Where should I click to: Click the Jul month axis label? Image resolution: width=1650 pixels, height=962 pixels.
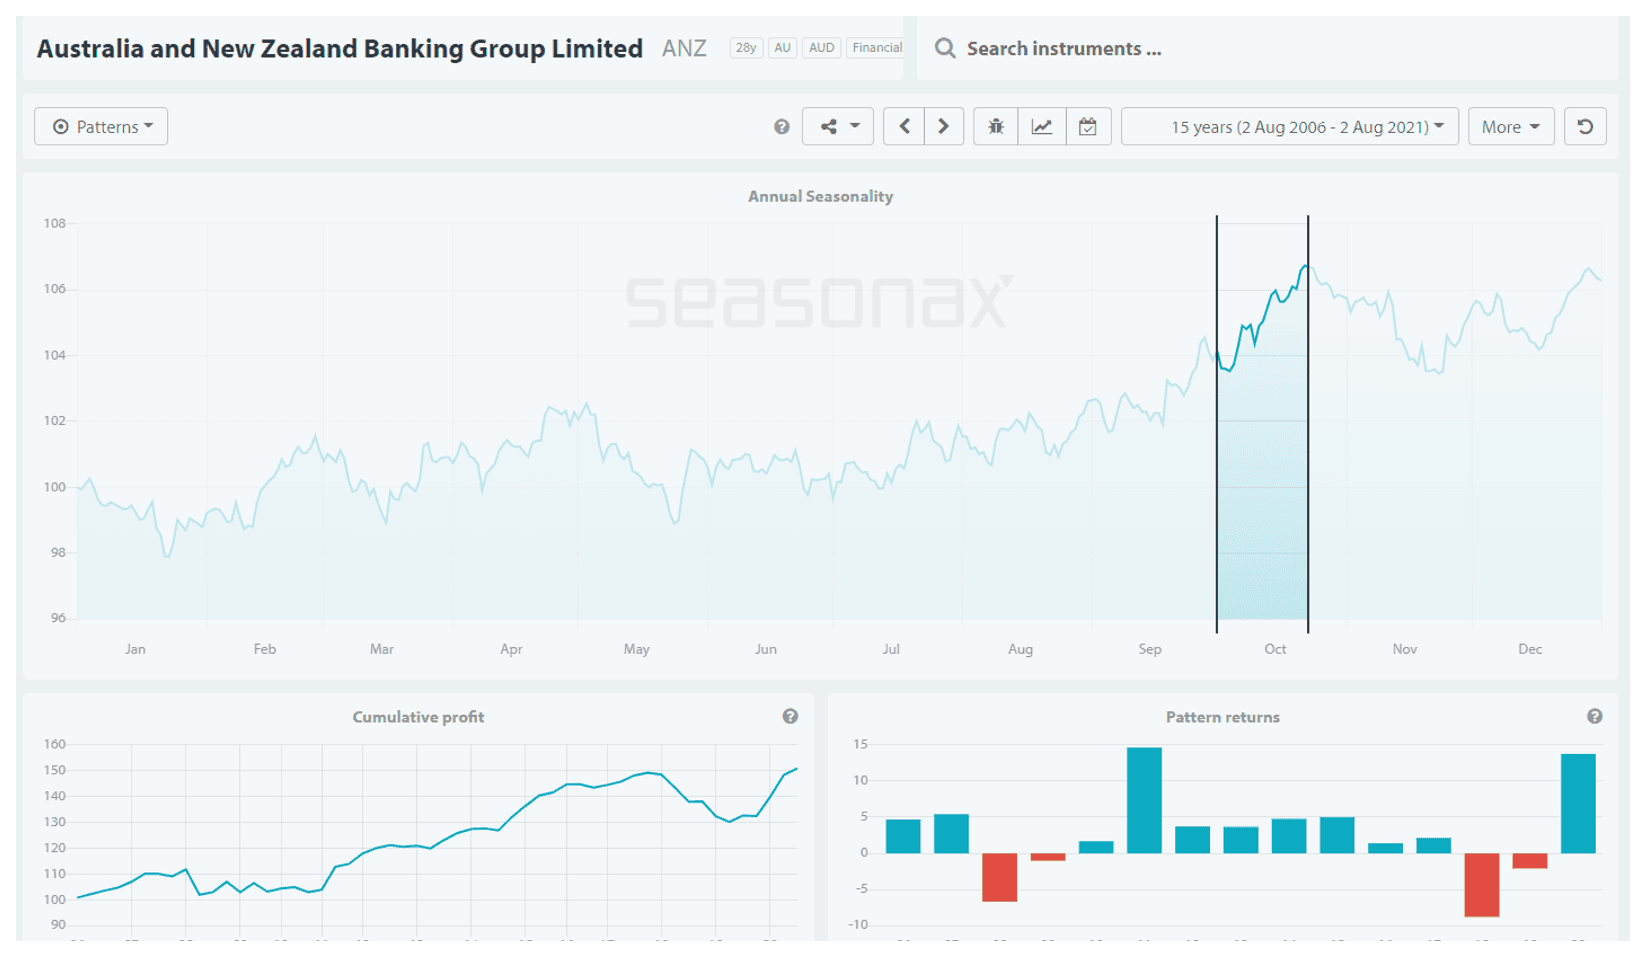(x=890, y=649)
